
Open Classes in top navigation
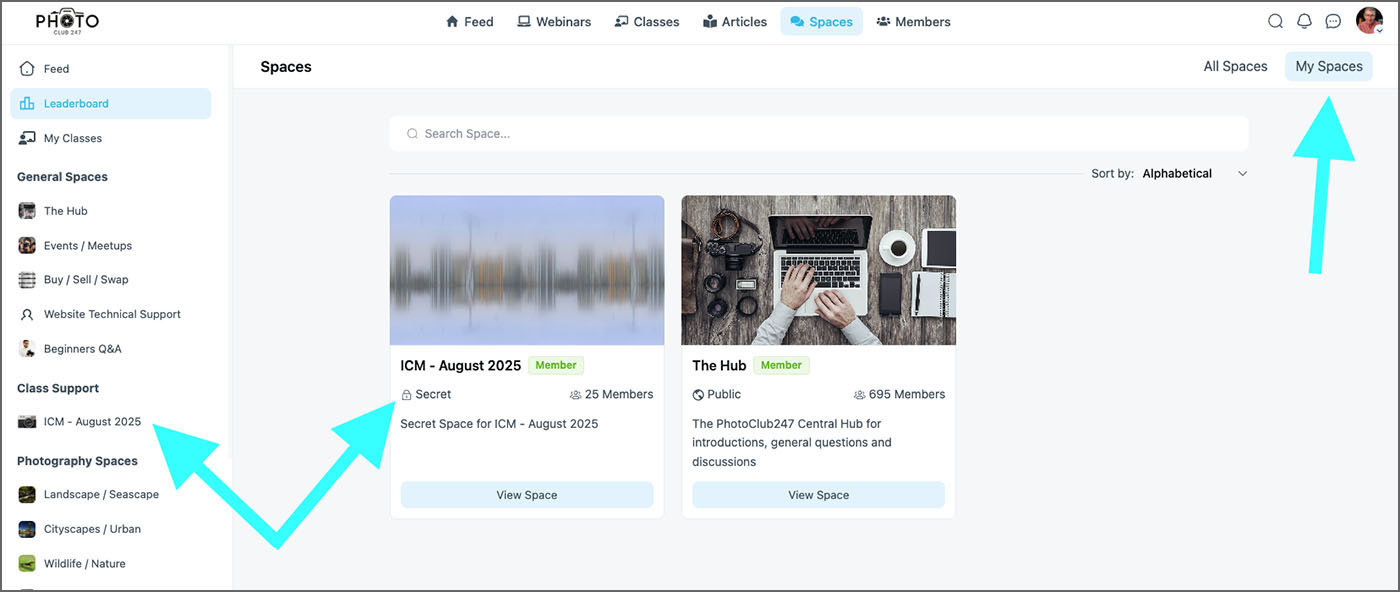(x=647, y=21)
